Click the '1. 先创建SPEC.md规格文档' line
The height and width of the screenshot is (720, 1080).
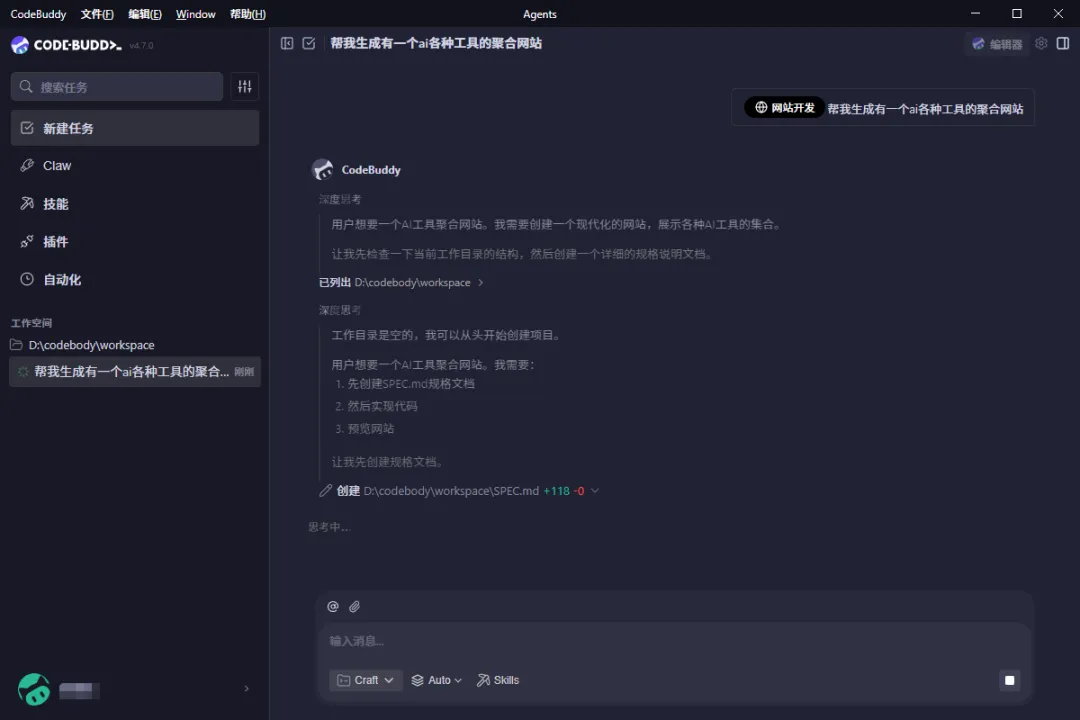click(405, 384)
